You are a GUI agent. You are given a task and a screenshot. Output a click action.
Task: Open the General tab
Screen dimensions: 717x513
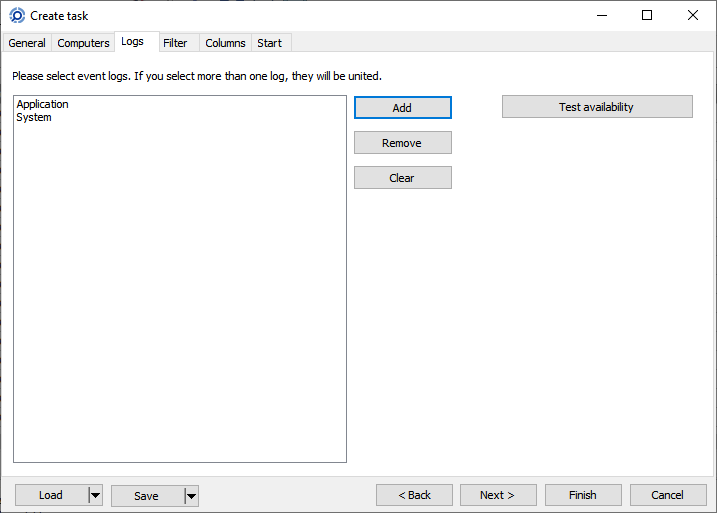coord(27,43)
